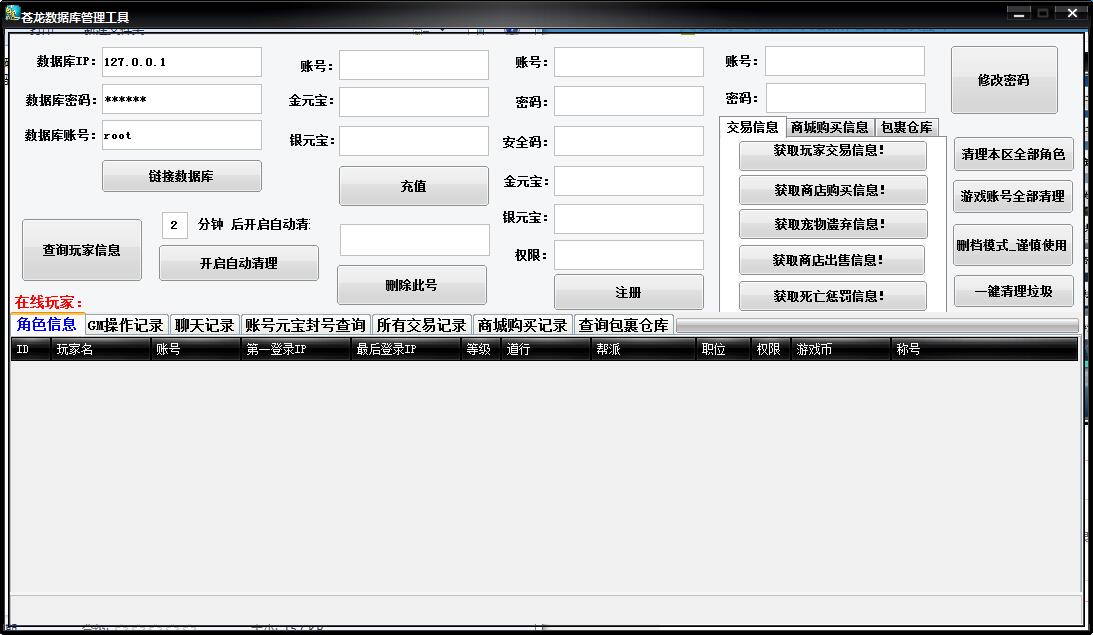This screenshot has width=1093, height=635.
Task: Open the 聊天记录 tab
Action: pos(204,325)
